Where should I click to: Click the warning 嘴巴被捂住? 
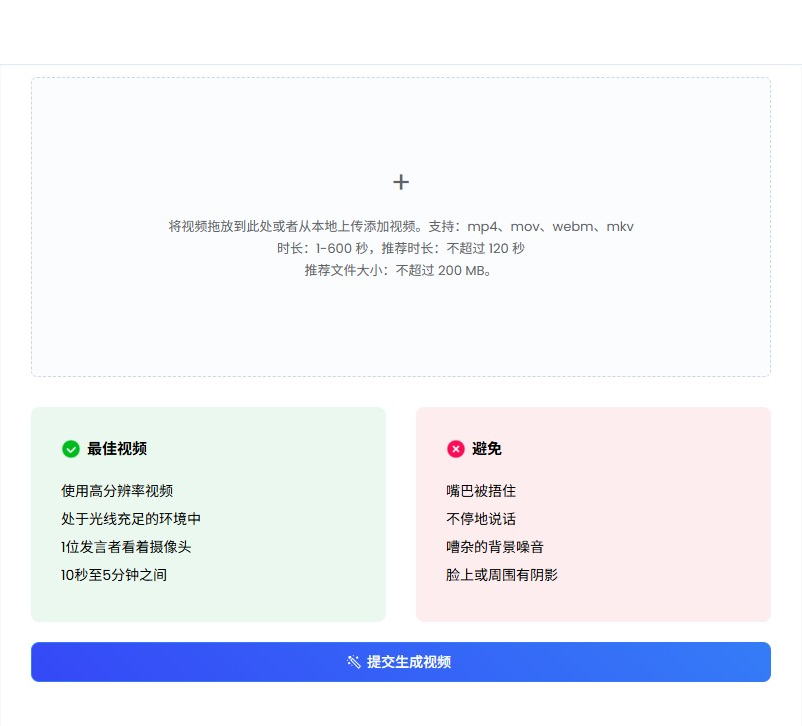(481, 491)
